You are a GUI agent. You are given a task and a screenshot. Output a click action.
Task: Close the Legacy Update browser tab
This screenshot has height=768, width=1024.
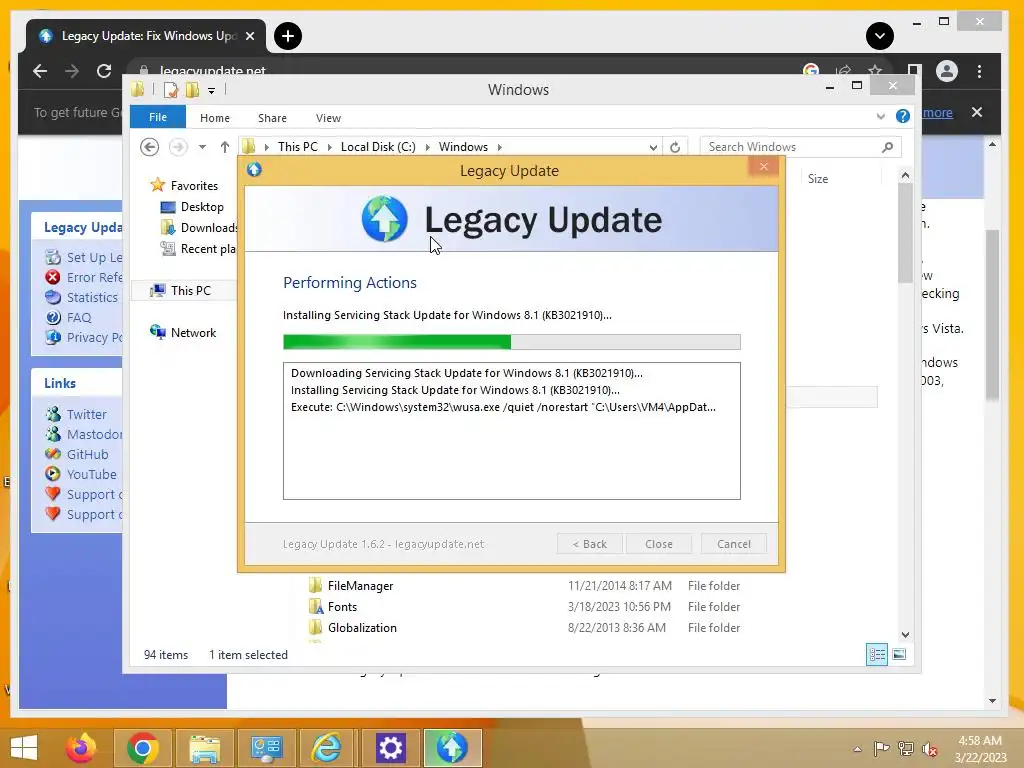pyautogui.click(x=249, y=36)
